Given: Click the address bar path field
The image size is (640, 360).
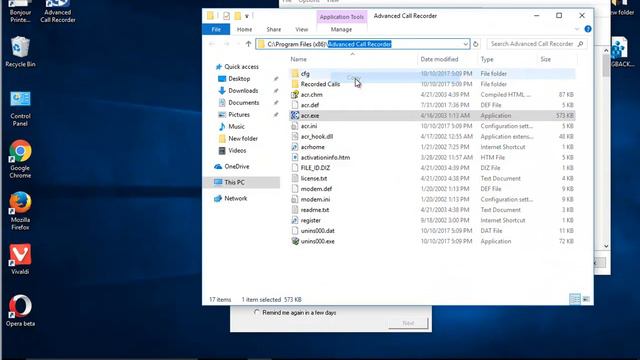Looking at the screenshot, I should click(x=362, y=44).
